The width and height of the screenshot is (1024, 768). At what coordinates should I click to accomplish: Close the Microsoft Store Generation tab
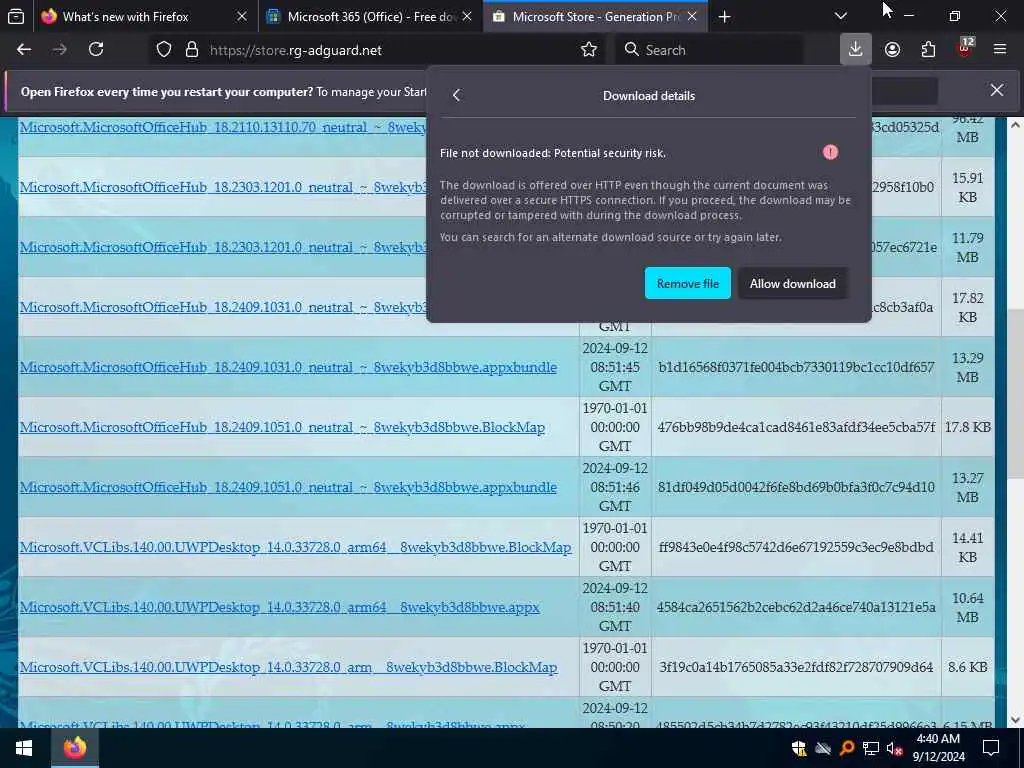click(x=692, y=16)
